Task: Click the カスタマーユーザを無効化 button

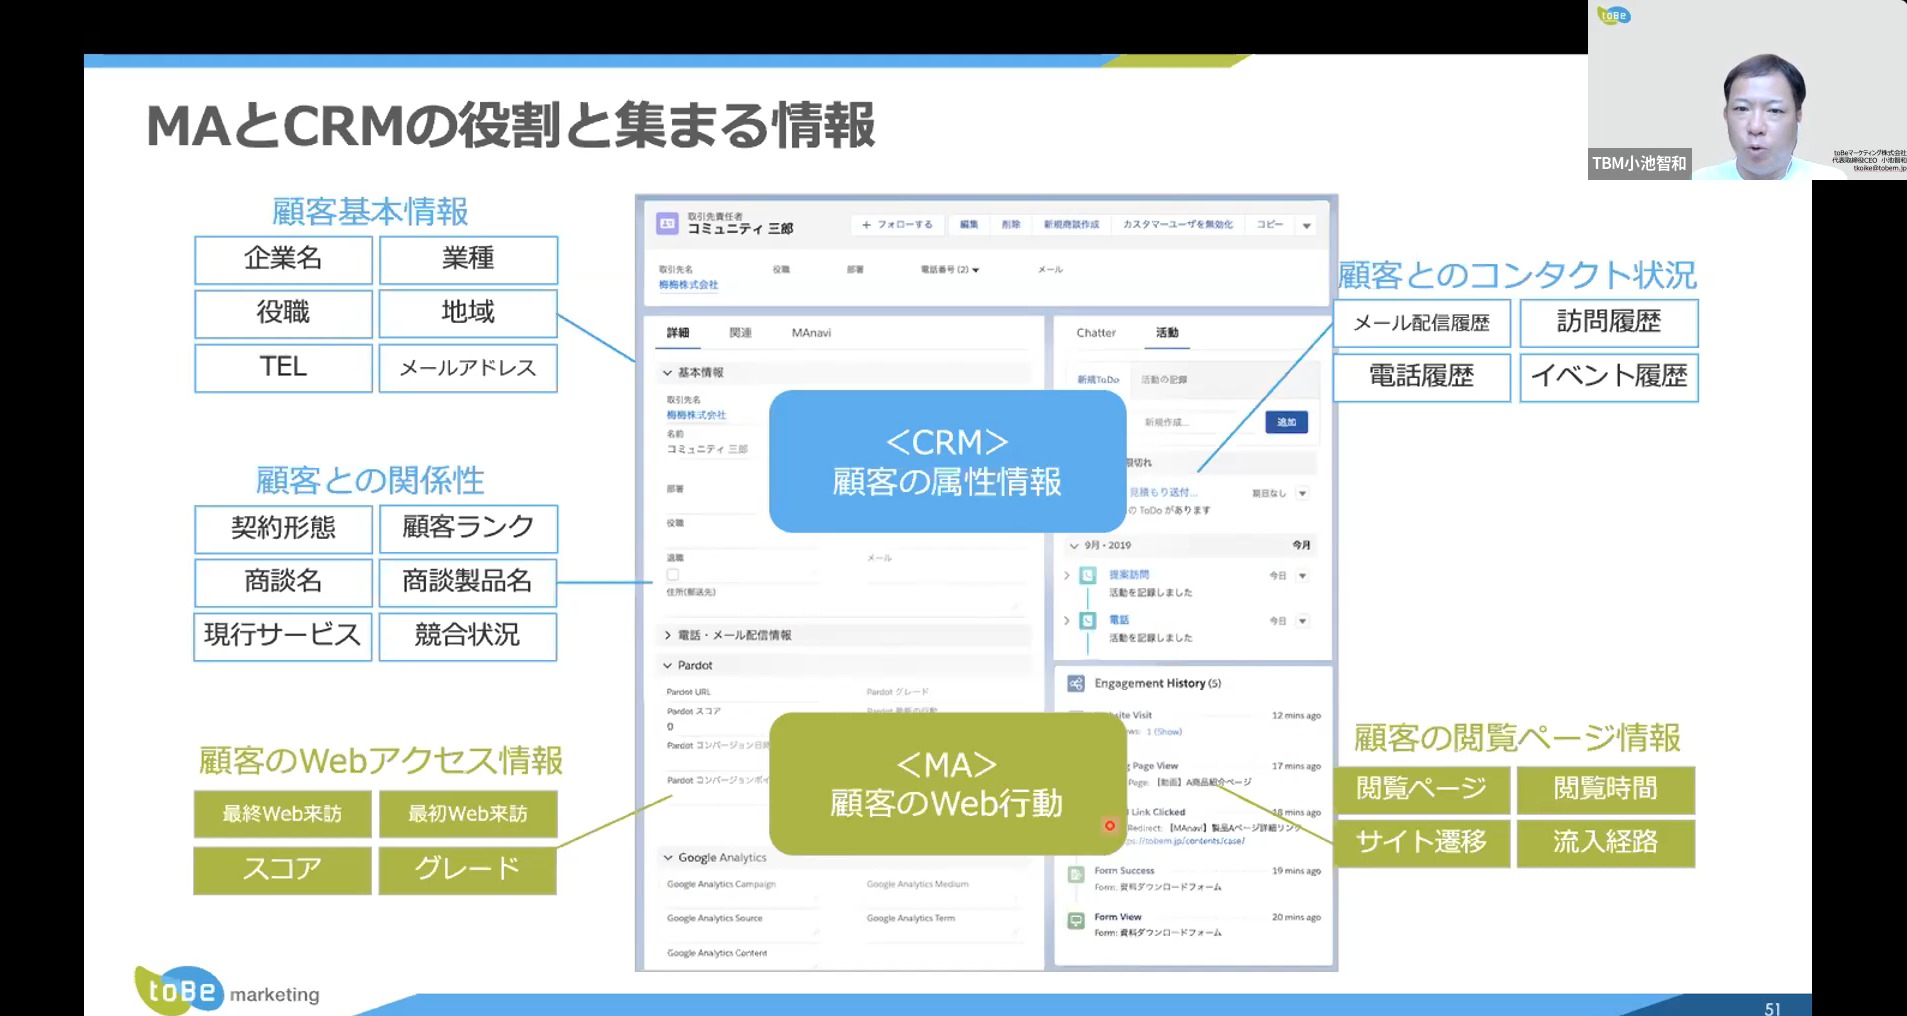Action: tap(1178, 225)
